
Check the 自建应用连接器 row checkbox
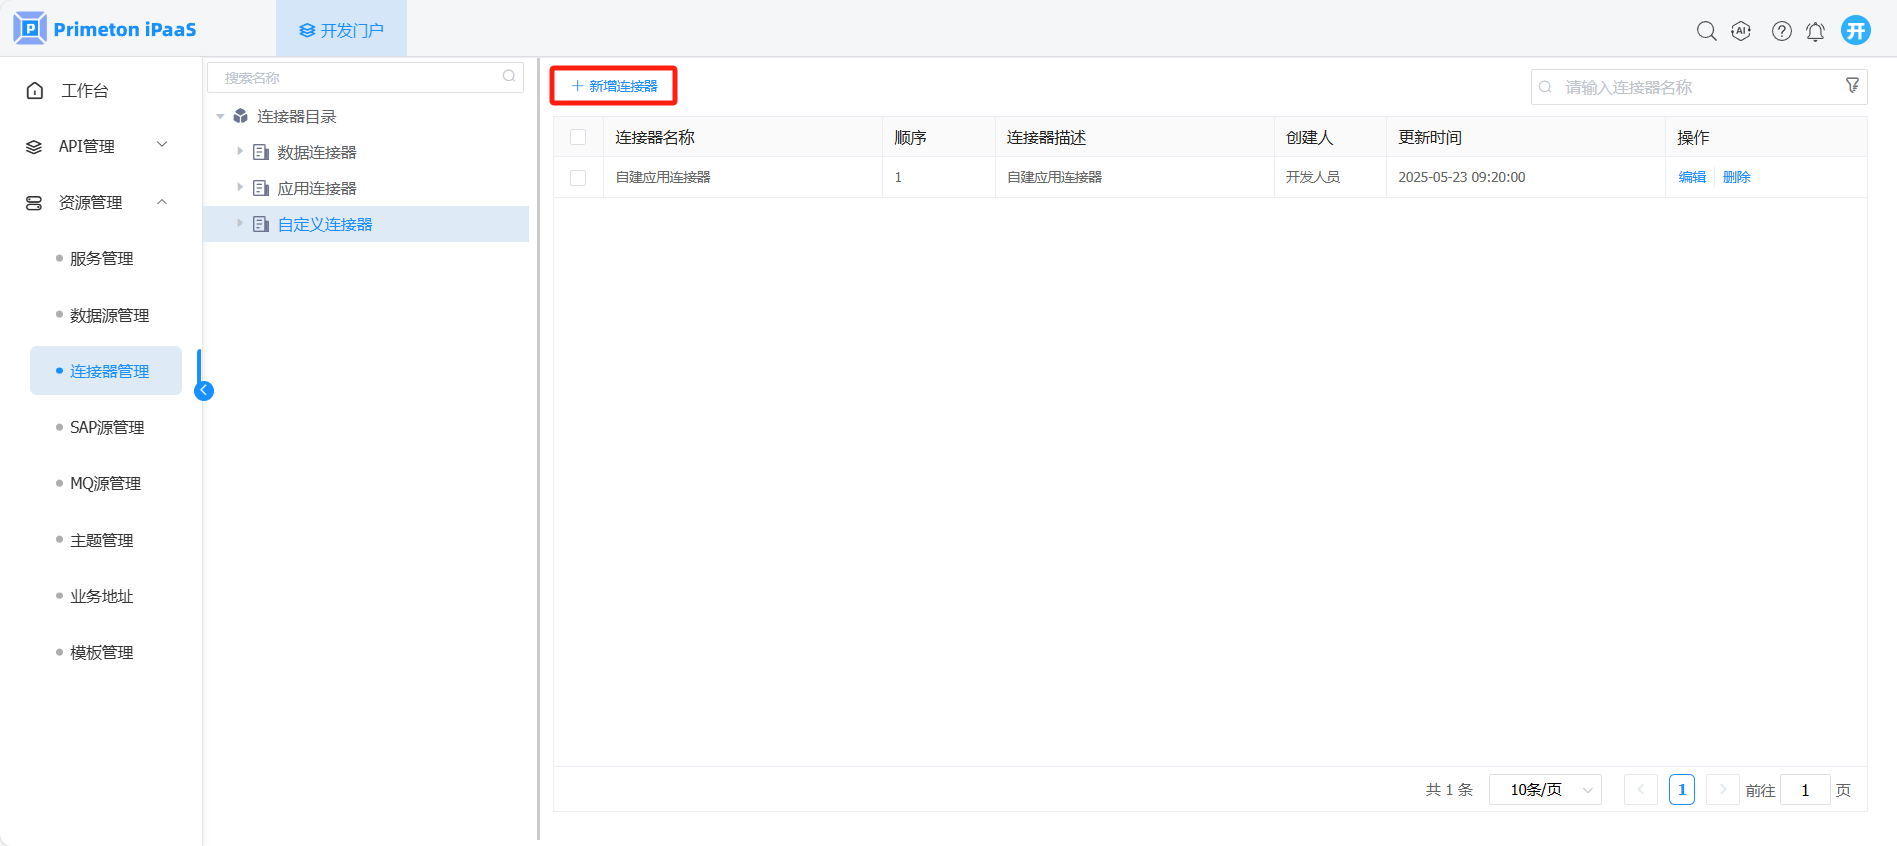(x=578, y=178)
